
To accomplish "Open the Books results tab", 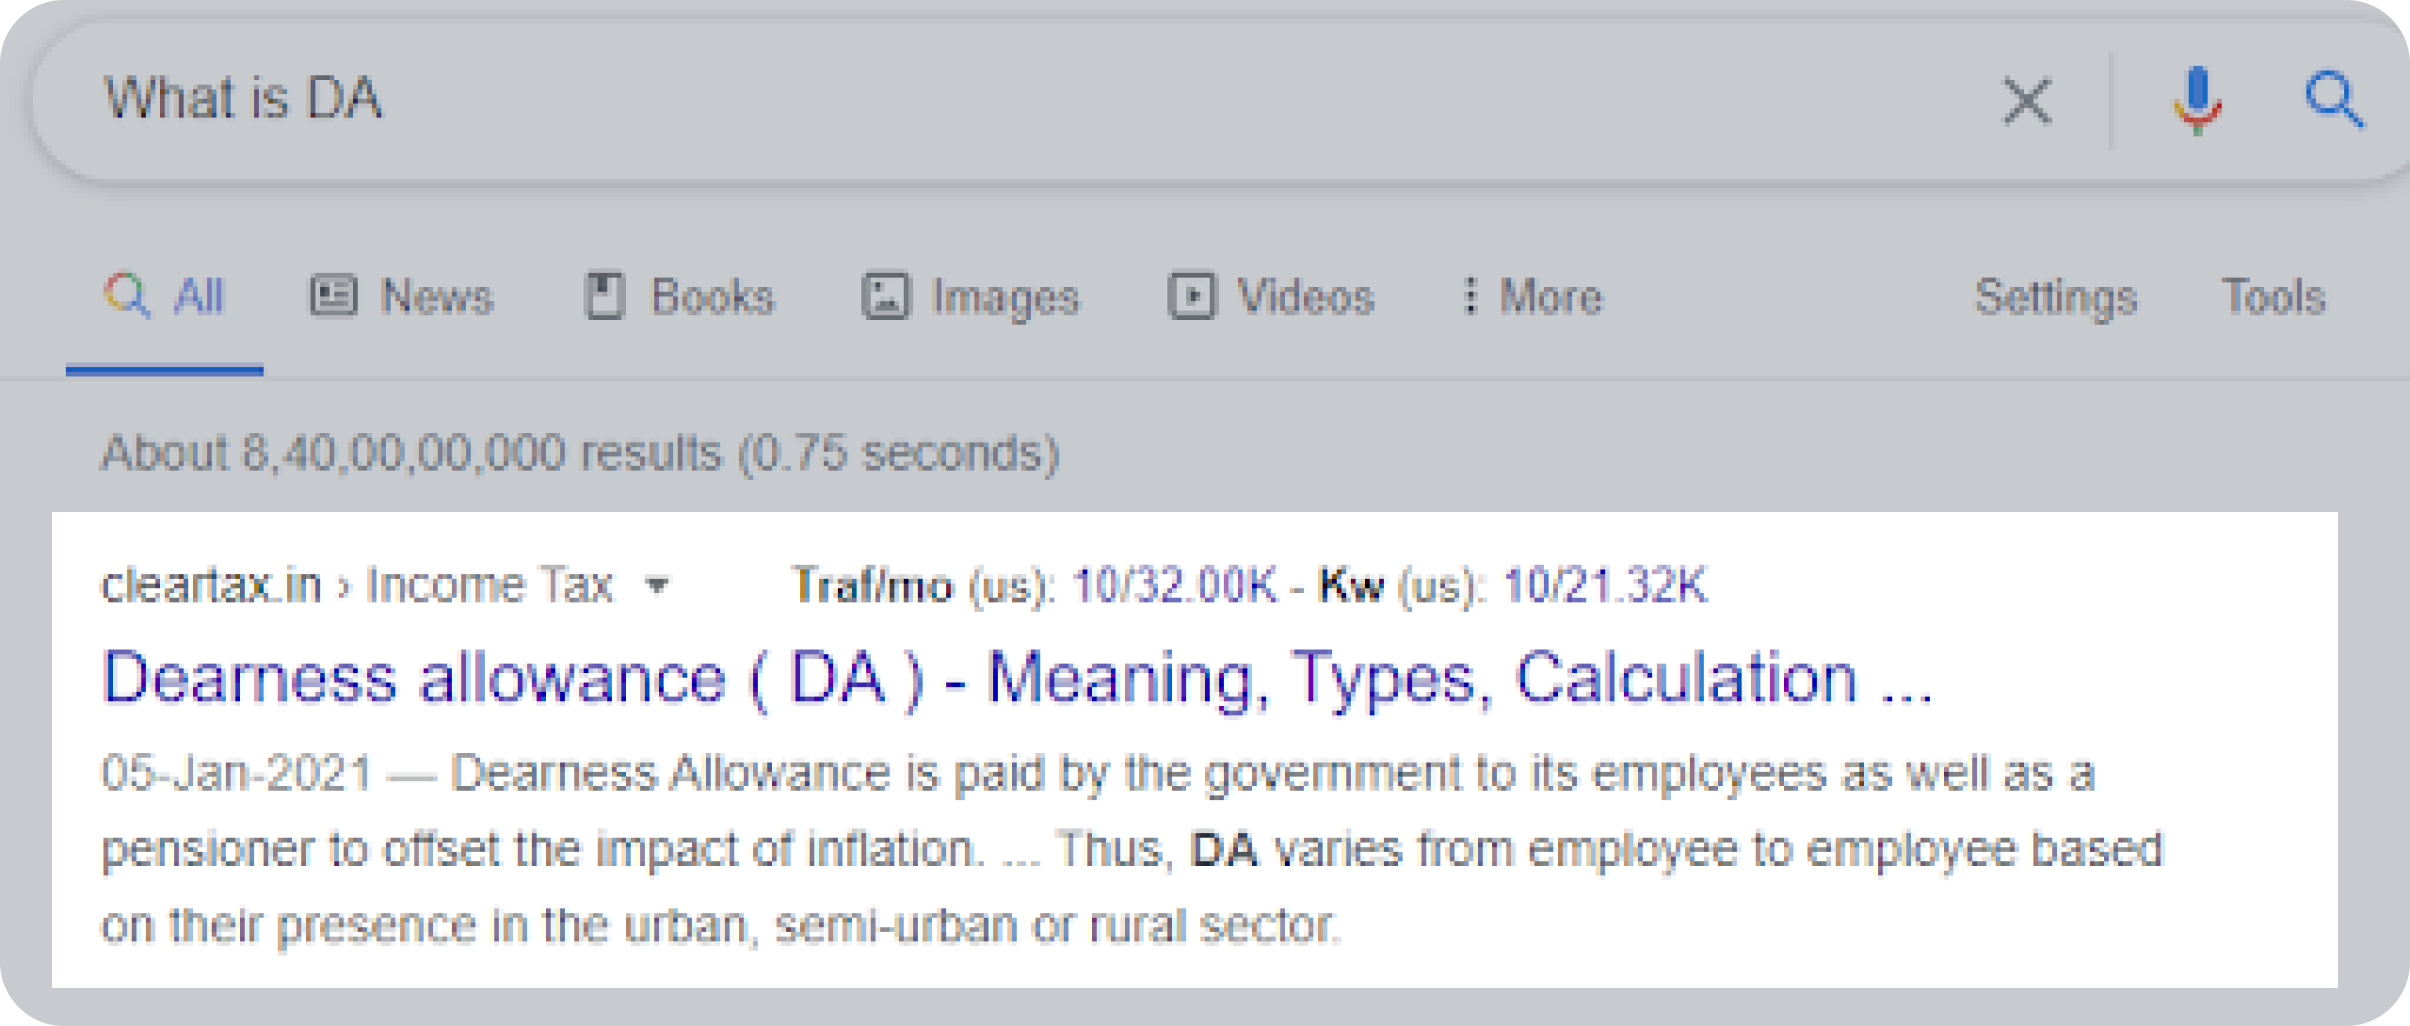I will coord(712,297).
